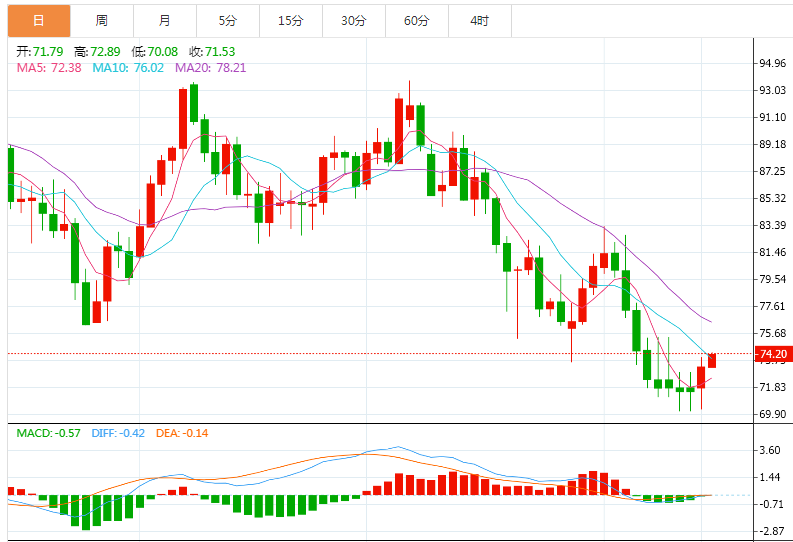Click the DIFF: -0.42 label

[118, 433]
